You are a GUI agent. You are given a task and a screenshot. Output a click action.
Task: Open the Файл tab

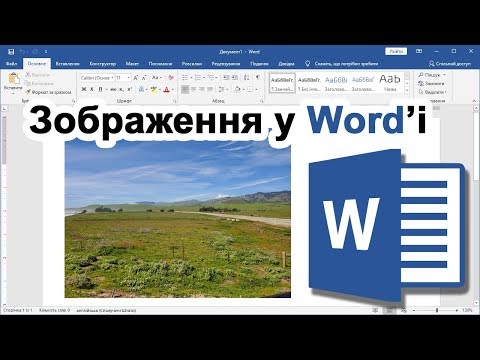(x=11, y=64)
